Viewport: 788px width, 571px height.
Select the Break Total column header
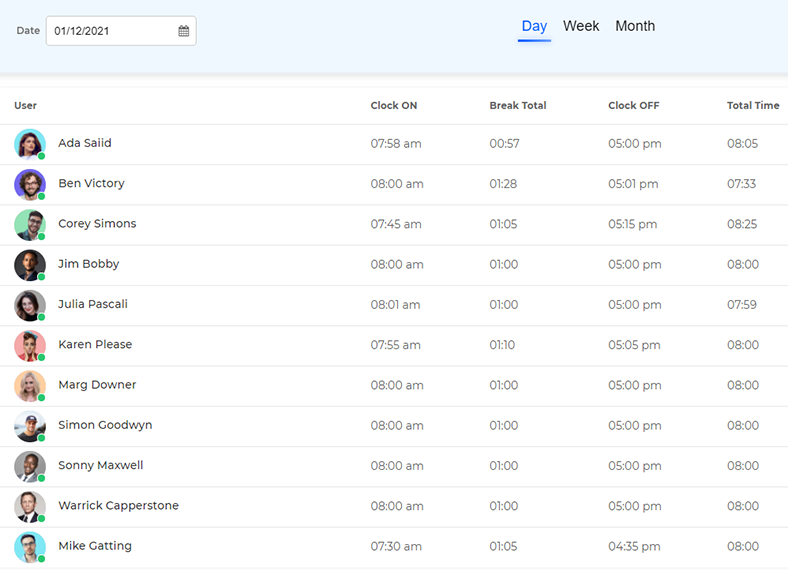click(518, 106)
